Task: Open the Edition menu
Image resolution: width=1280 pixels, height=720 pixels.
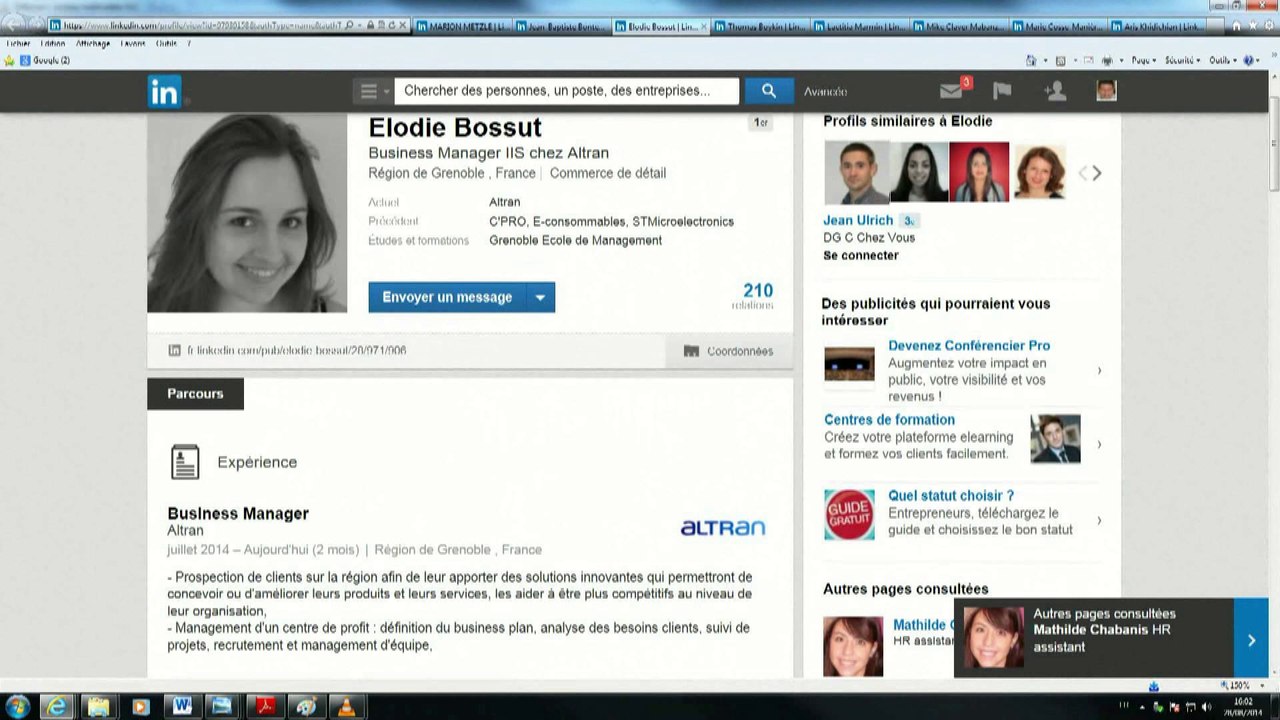Action: pos(52,44)
